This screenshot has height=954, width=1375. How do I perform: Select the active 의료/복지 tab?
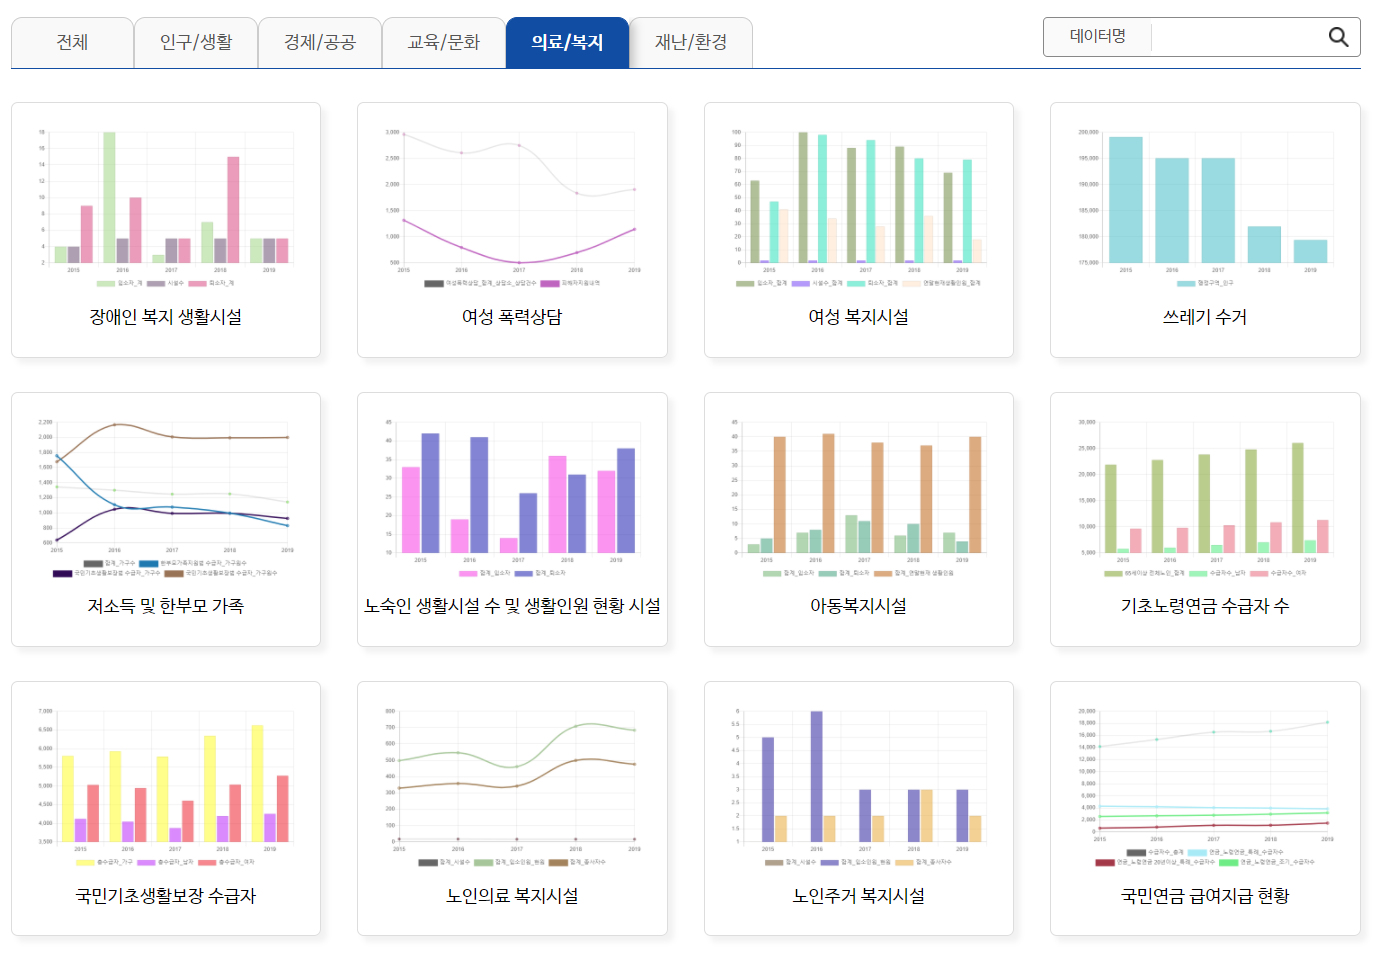coord(567,42)
